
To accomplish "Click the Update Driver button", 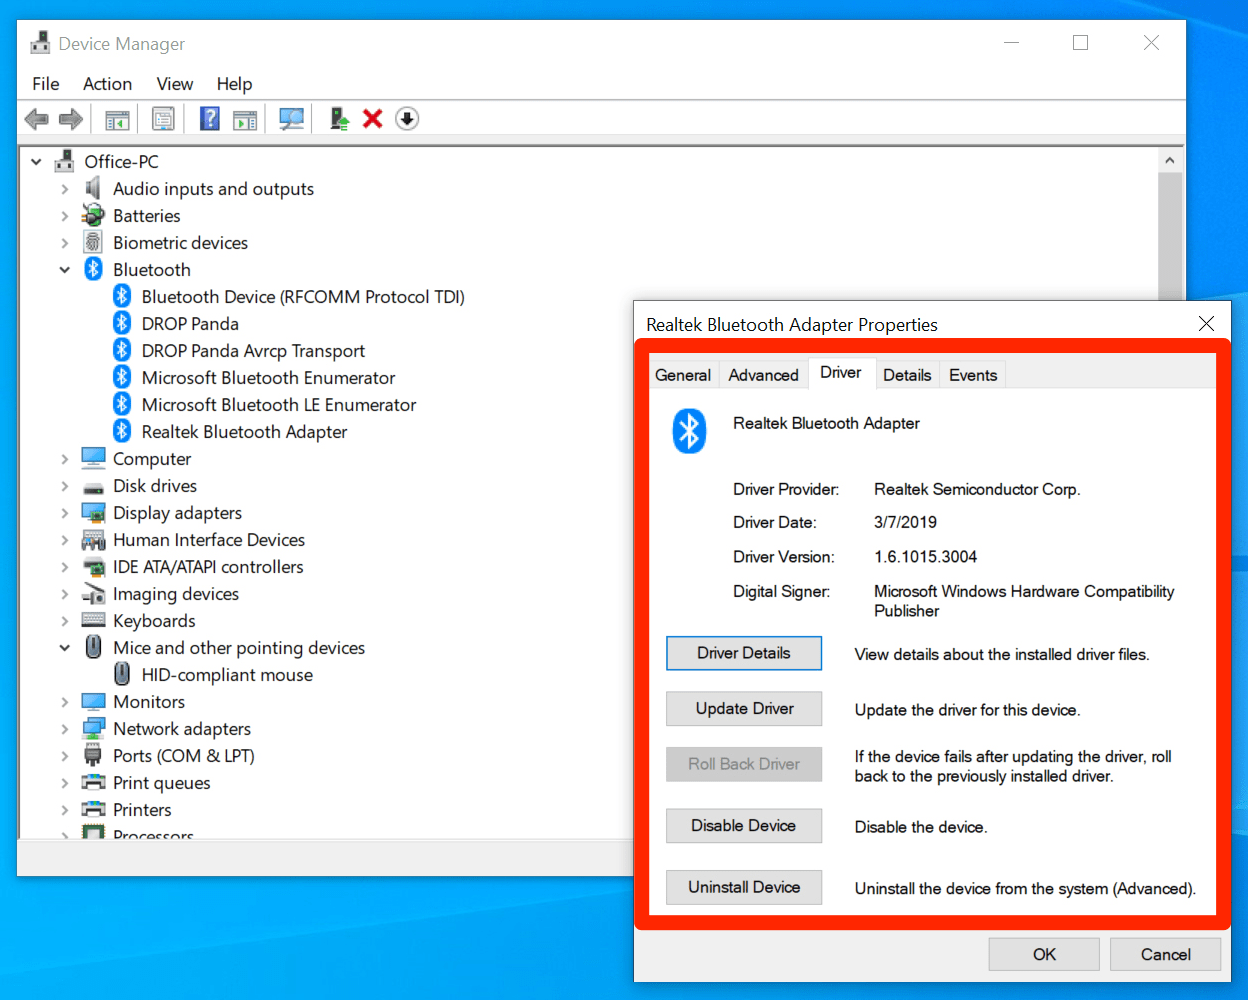I will point(744,709).
